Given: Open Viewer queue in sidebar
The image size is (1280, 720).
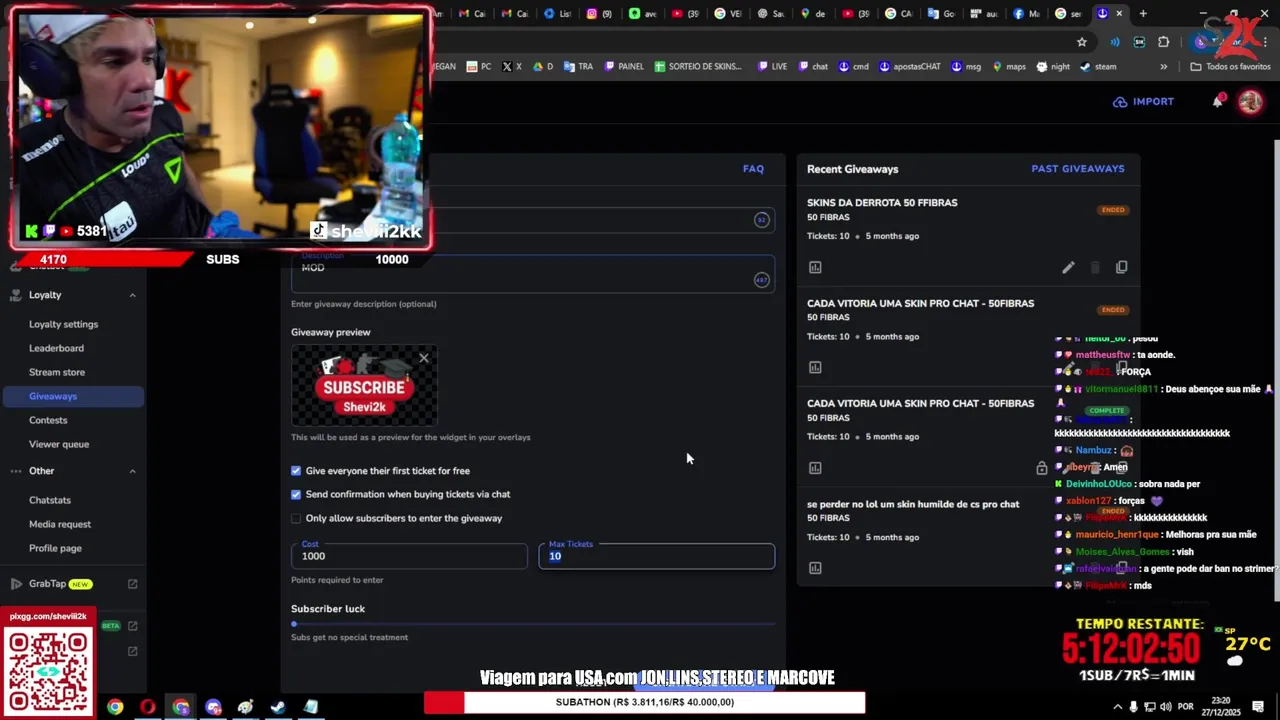Looking at the screenshot, I should (x=59, y=444).
